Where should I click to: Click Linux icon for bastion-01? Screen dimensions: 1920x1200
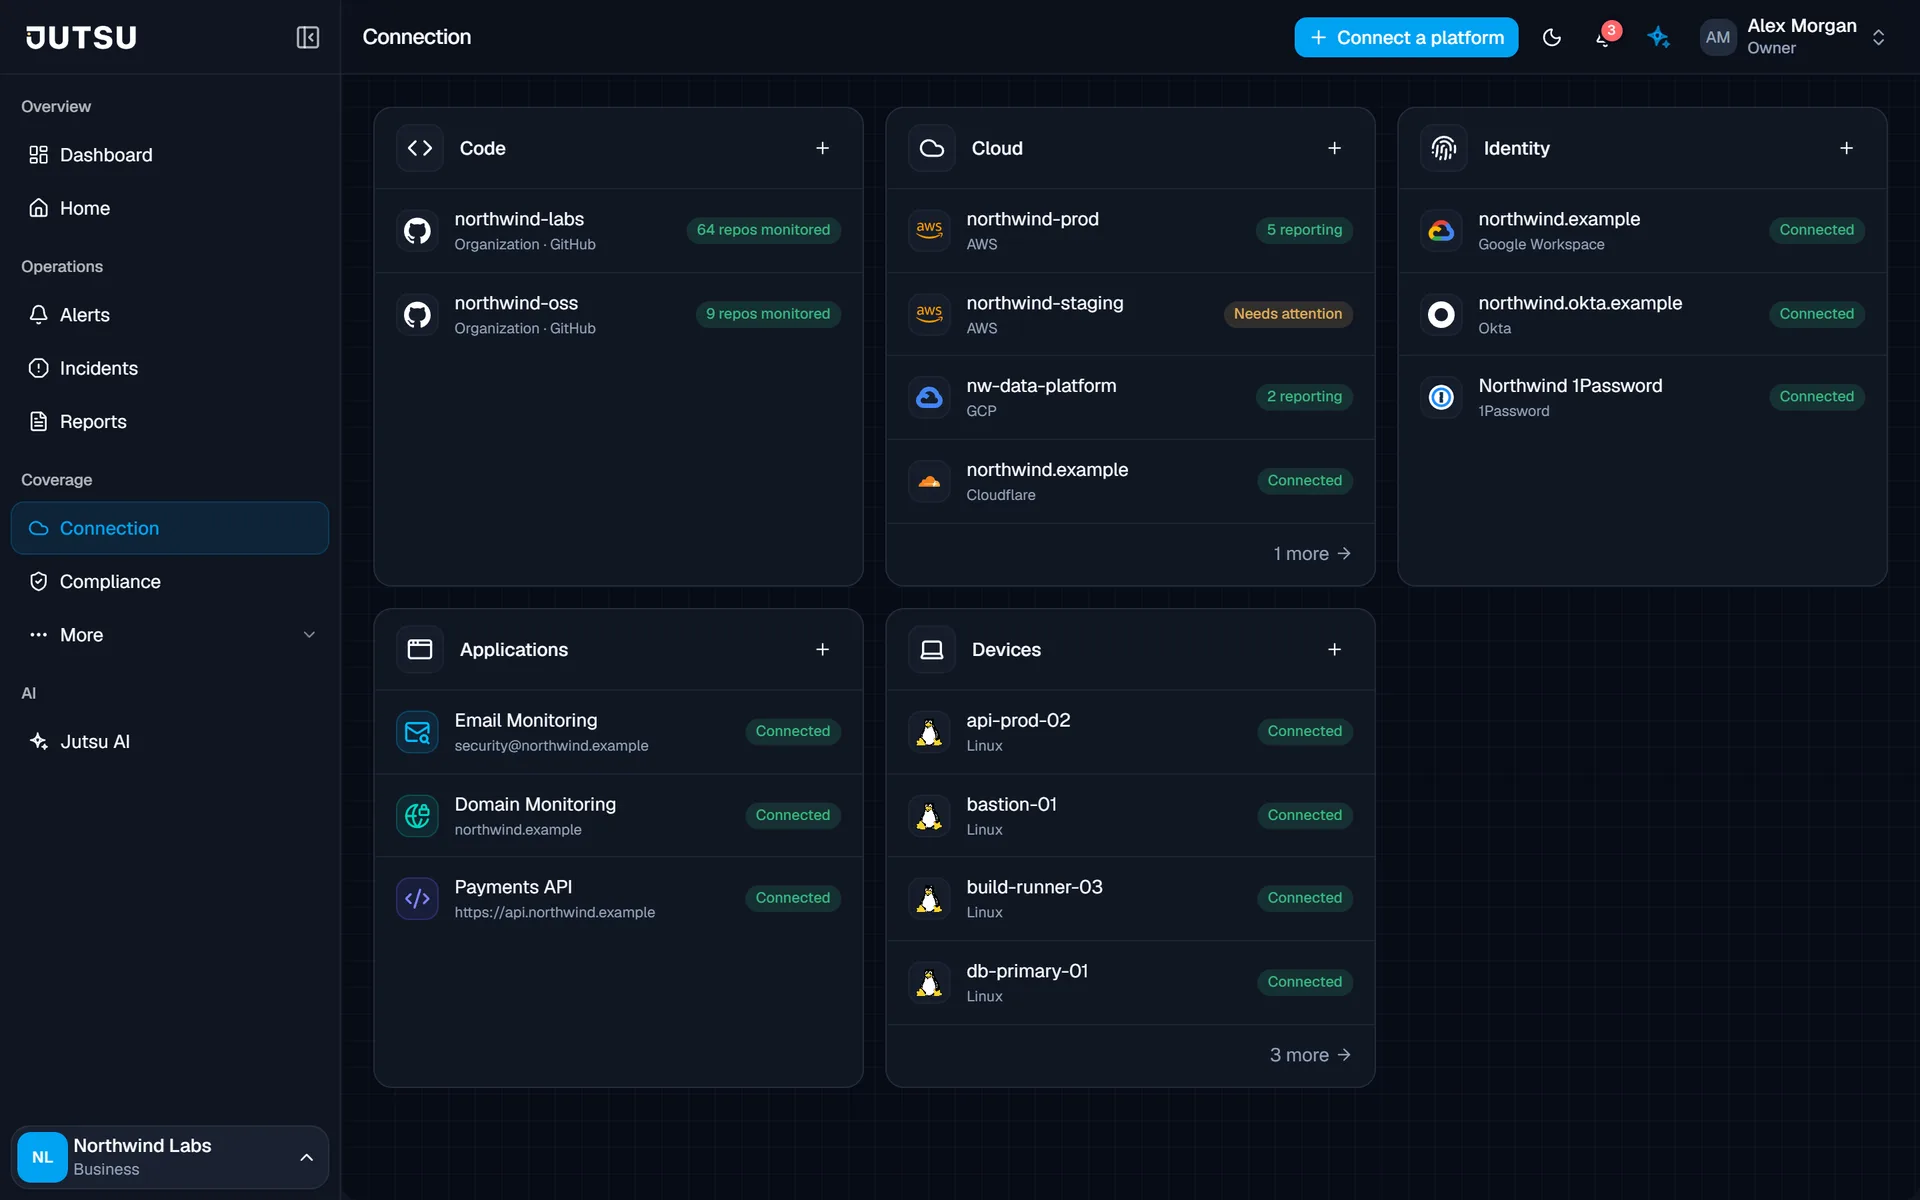click(929, 815)
